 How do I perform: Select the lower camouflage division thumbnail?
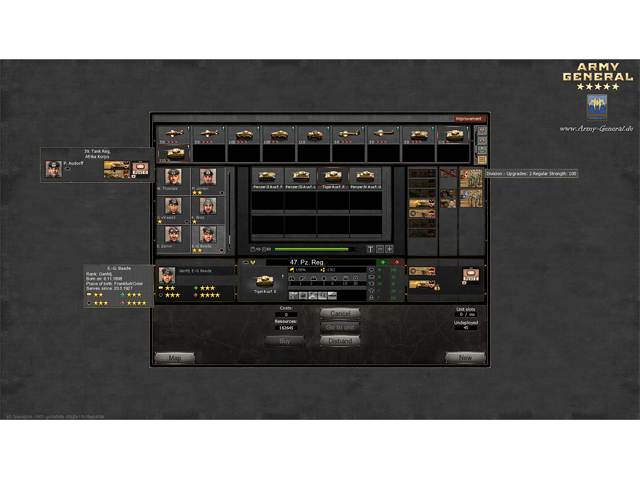(x=471, y=198)
